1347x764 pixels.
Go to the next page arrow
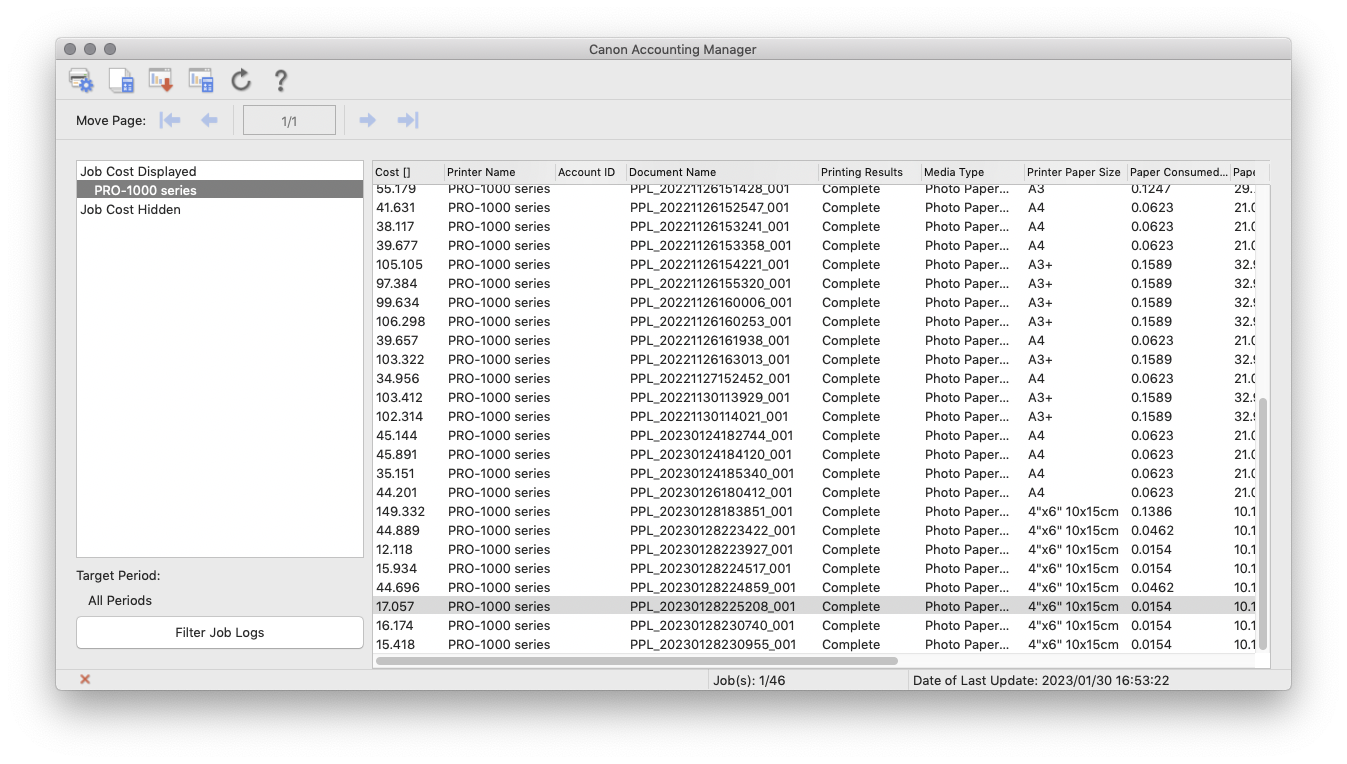pos(367,120)
